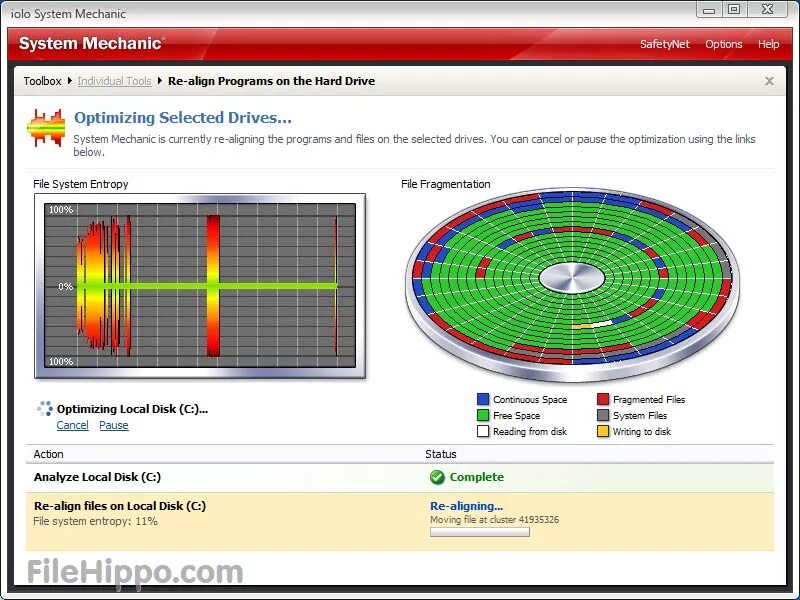The image size is (800, 600).
Task: Click the optimizing waveform icon
Action: pos(46,128)
